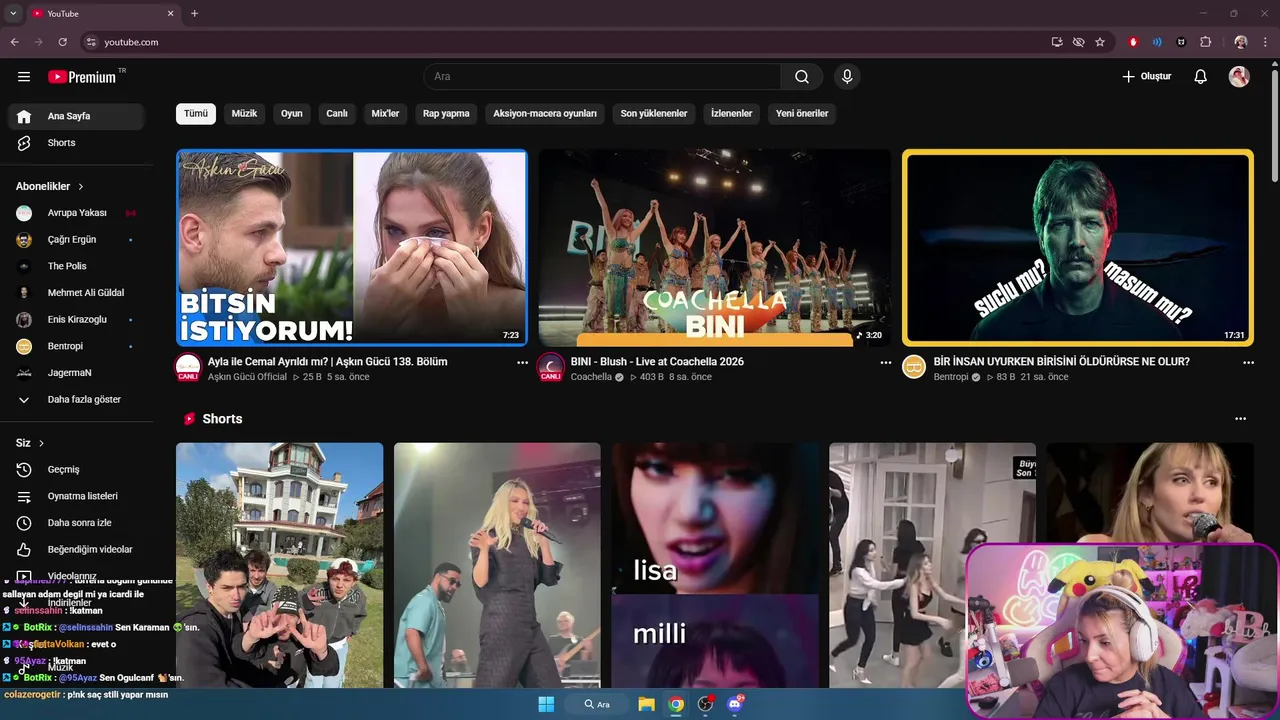Screen dimensions: 1280x720
Task: Open BINI Coachella video thumbnail
Action: [x=715, y=248]
